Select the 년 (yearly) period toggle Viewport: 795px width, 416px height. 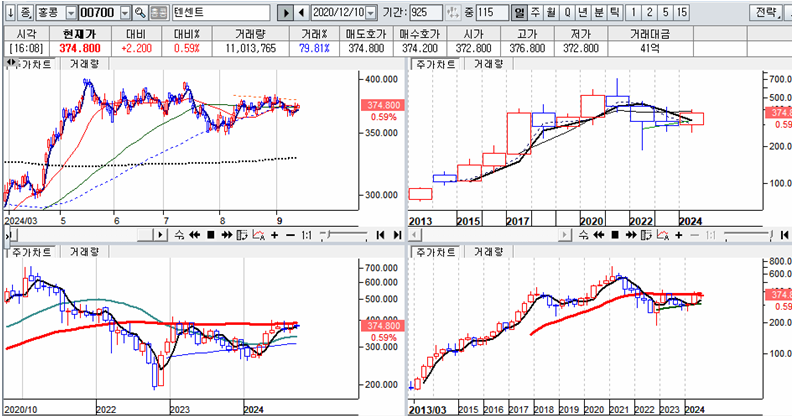[x=583, y=13]
